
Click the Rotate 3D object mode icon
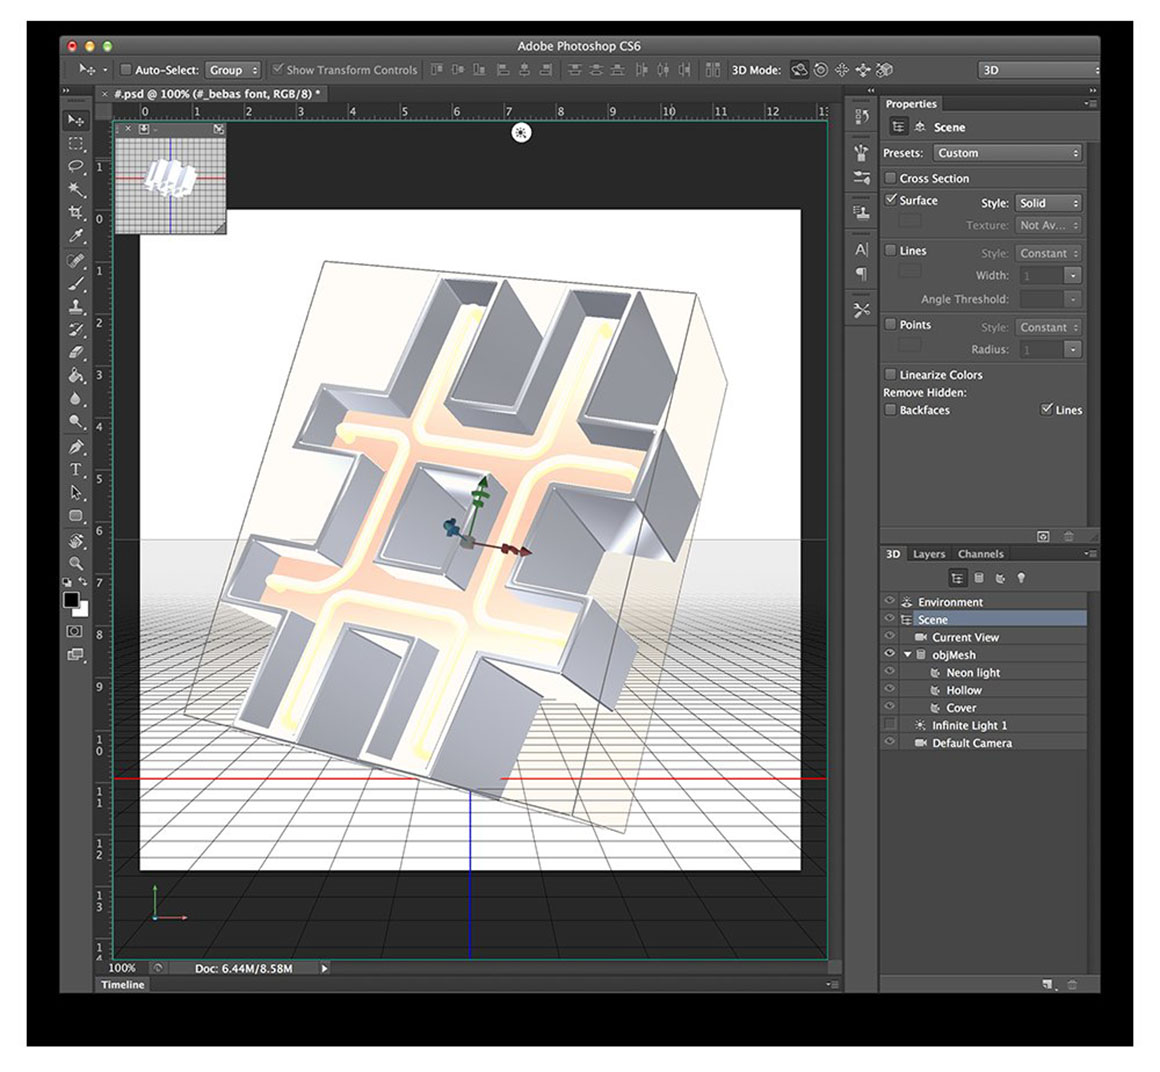pos(799,70)
